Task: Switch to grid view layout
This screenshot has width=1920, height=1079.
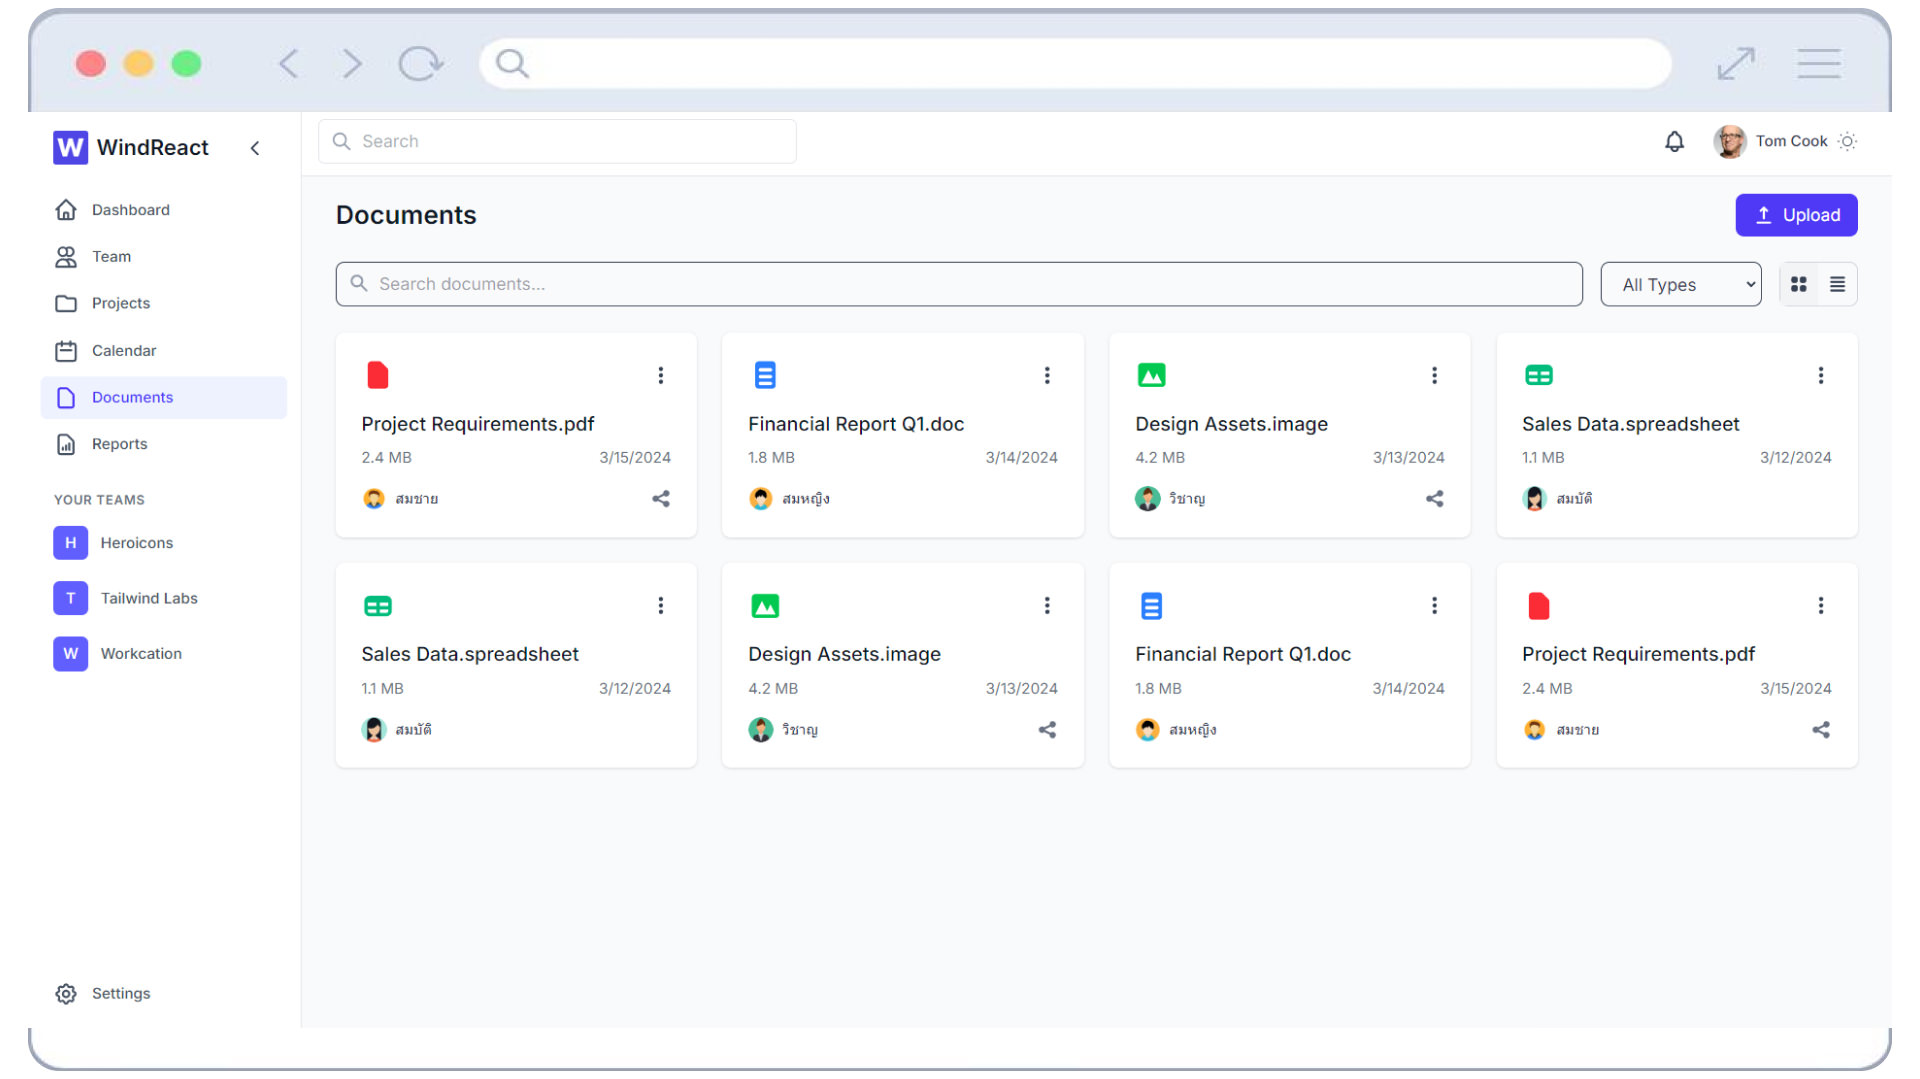Action: point(1798,285)
